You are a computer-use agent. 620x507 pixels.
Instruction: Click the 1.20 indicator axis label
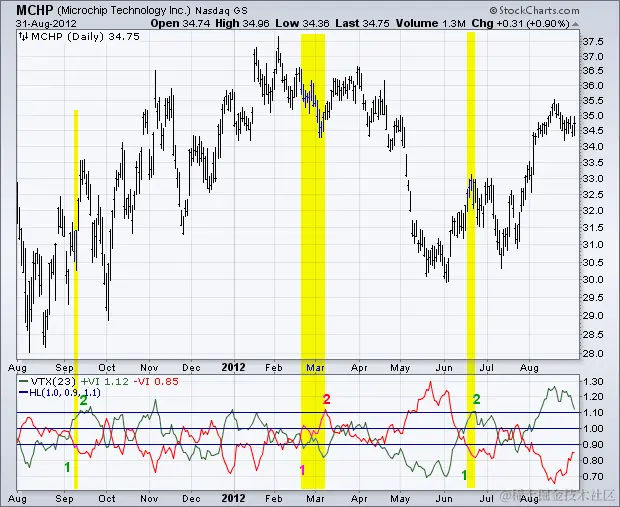click(592, 397)
